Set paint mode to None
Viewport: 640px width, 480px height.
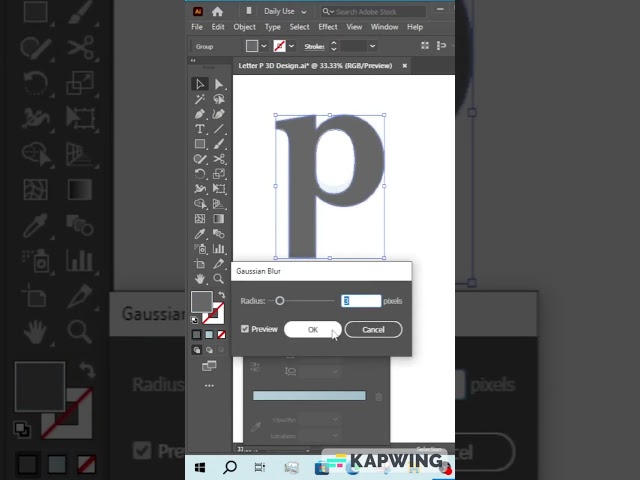click(x=222, y=335)
